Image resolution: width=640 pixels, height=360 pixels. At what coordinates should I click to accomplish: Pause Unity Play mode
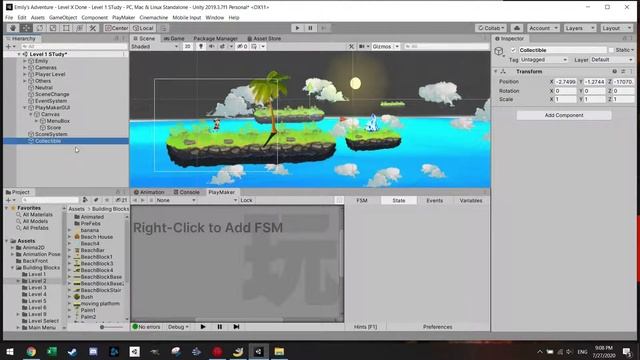[x=310, y=28]
